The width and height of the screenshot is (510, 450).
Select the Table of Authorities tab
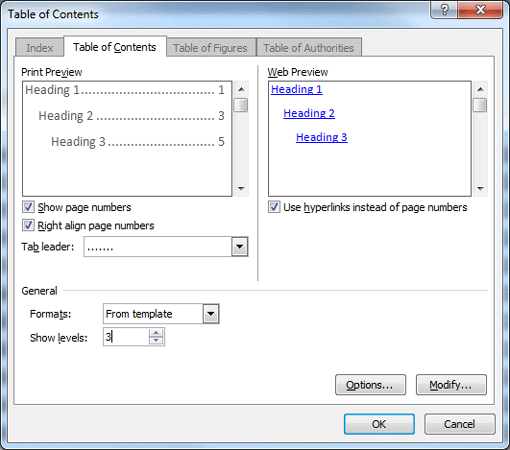pos(309,48)
